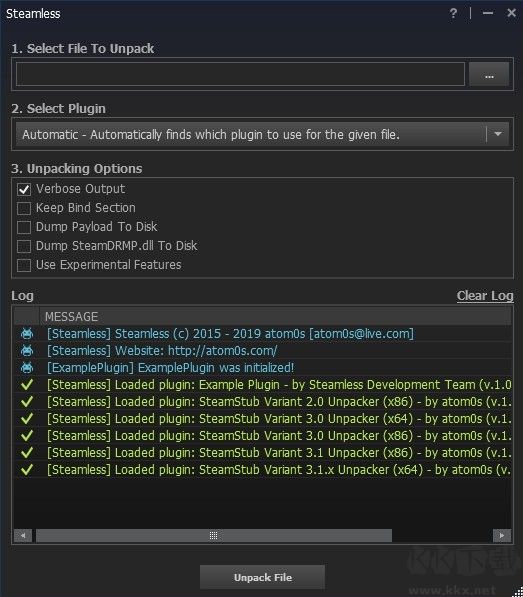This screenshot has height=597, width=523.
Task: Click the resize grip at the window corner
Action: click(x=517, y=591)
